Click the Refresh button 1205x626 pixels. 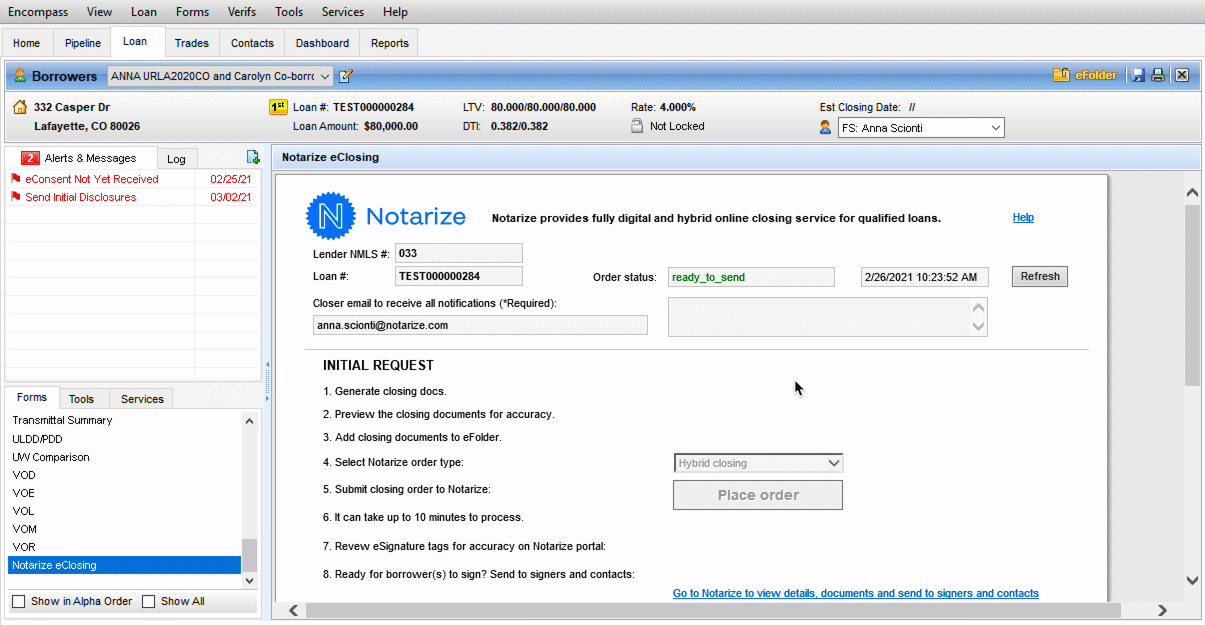click(1040, 276)
